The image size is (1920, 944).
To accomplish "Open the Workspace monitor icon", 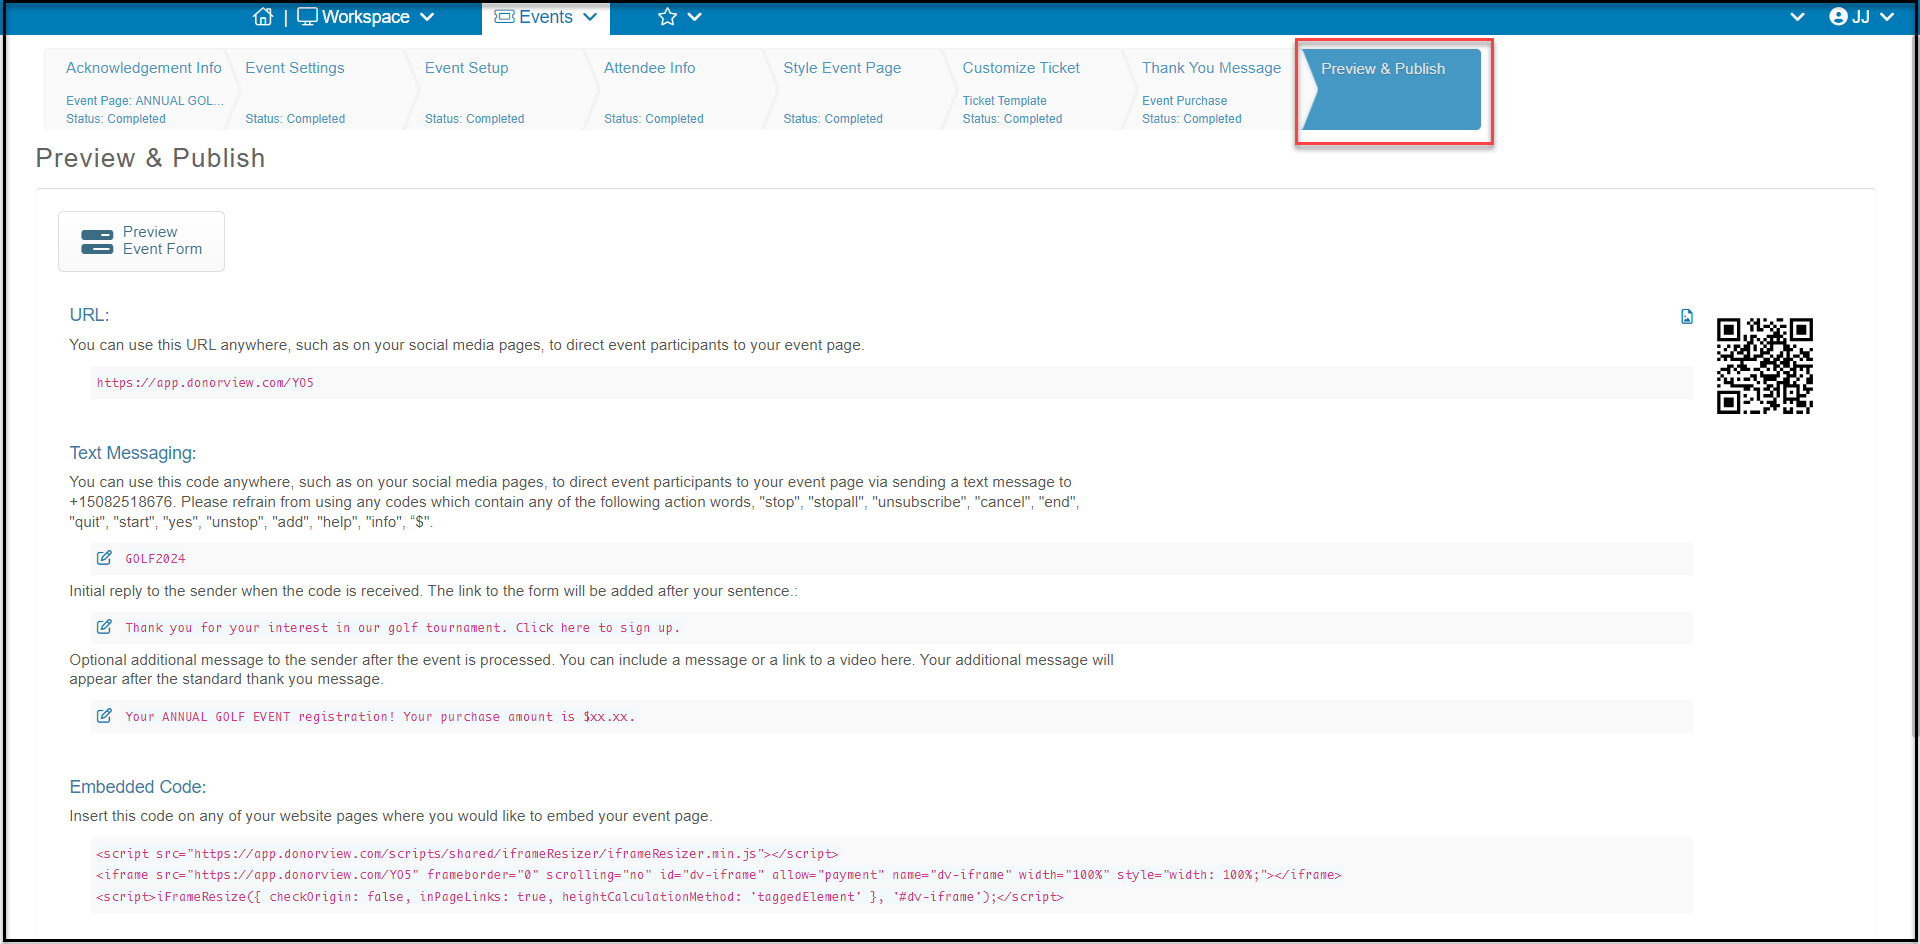I will click(x=307, y=17).
